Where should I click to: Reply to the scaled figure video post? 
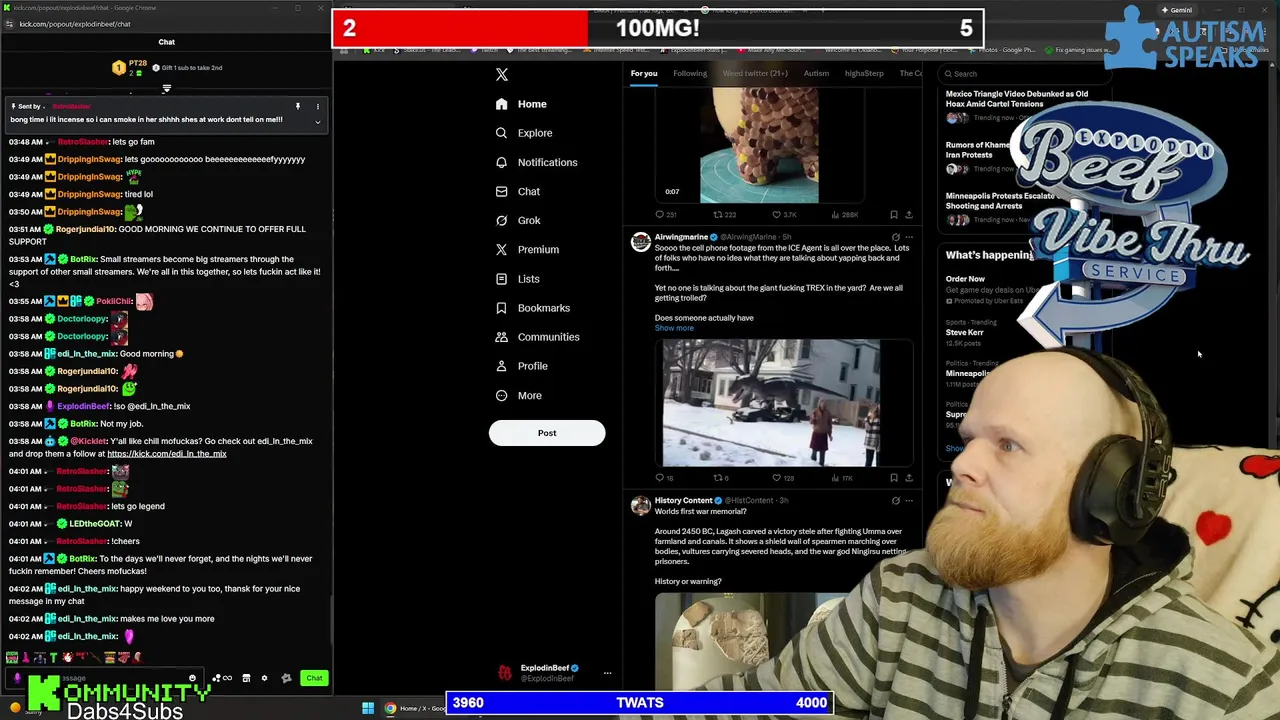click(665, 214)
